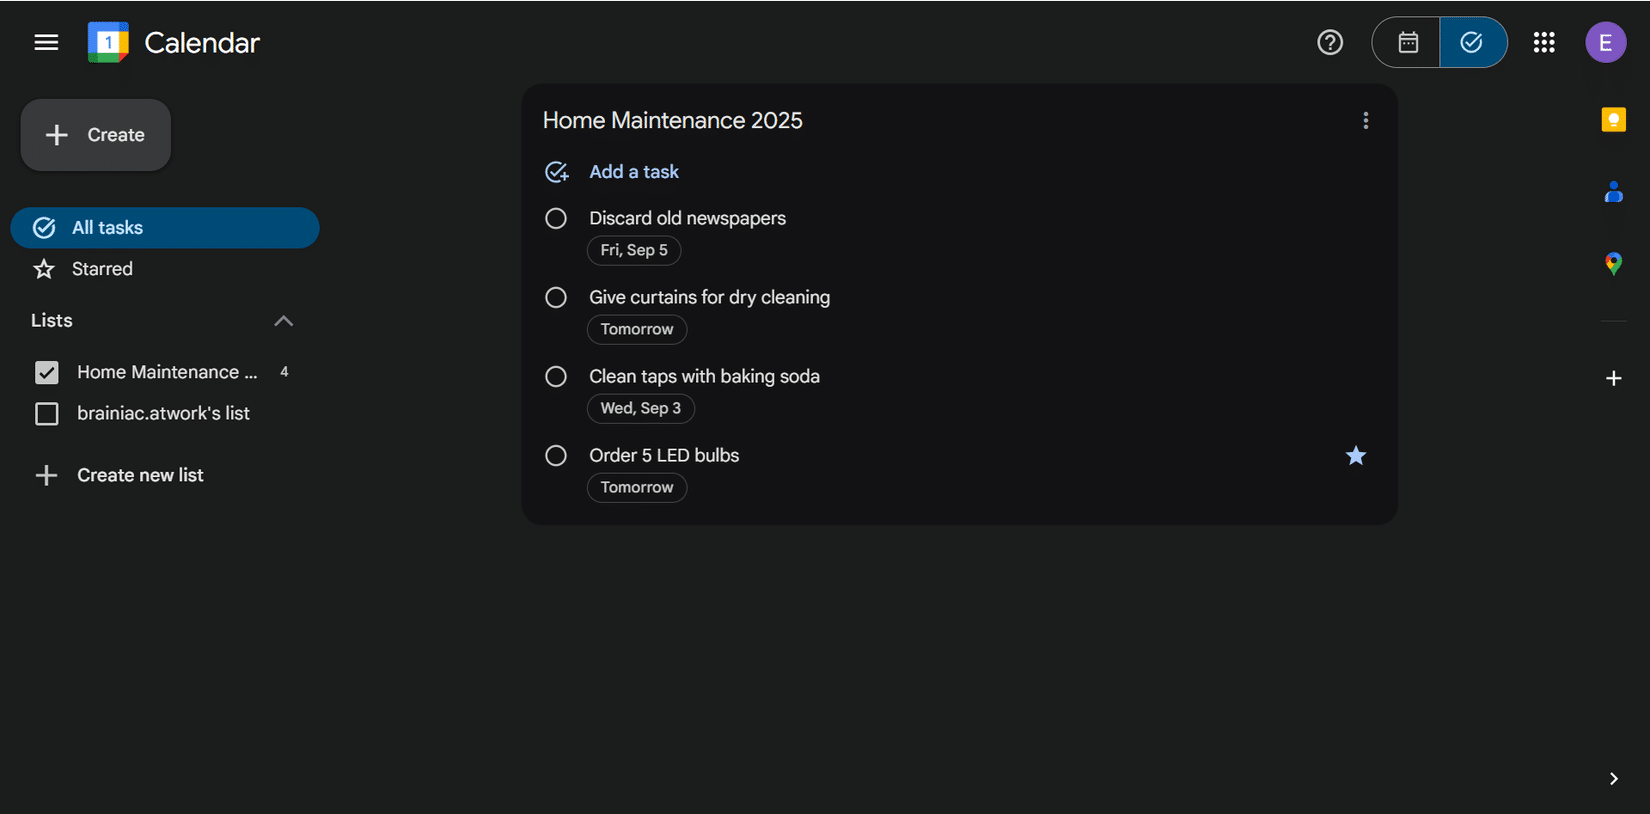The width and height of the screenshot is (1650, 814).
Task: Mark Clean taps with baking soda complete
Action: pos(556,376)
